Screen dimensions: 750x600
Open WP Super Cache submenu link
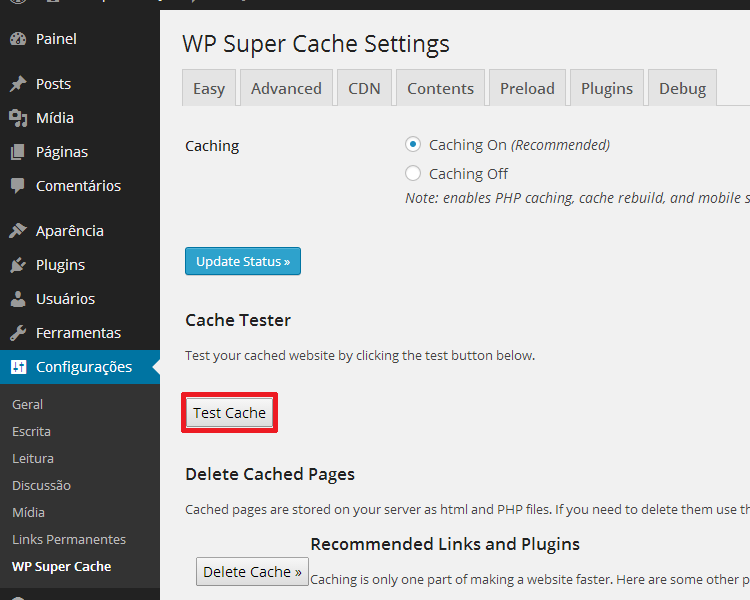tap(62, 567)
